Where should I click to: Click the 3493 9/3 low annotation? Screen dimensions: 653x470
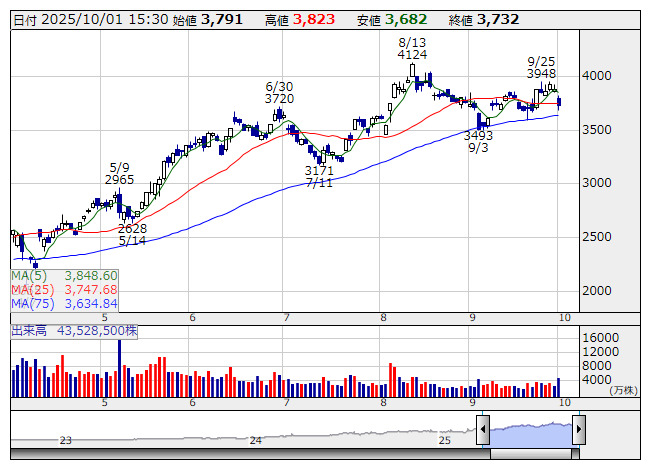pyautogui.click(x=478, y=142)
